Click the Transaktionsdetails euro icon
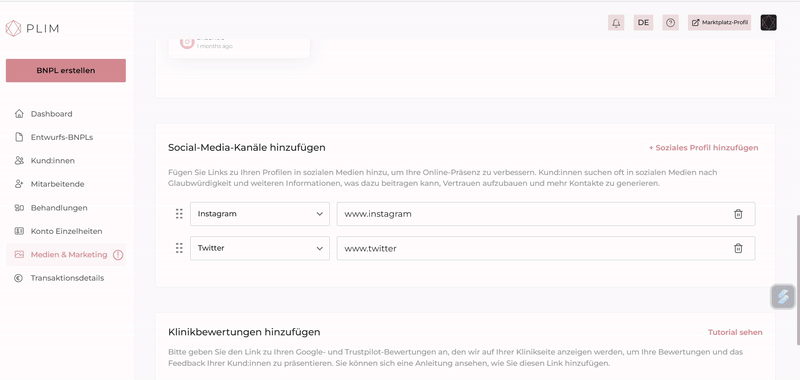The width and height of the screenshot is (800, 380). 19,278
